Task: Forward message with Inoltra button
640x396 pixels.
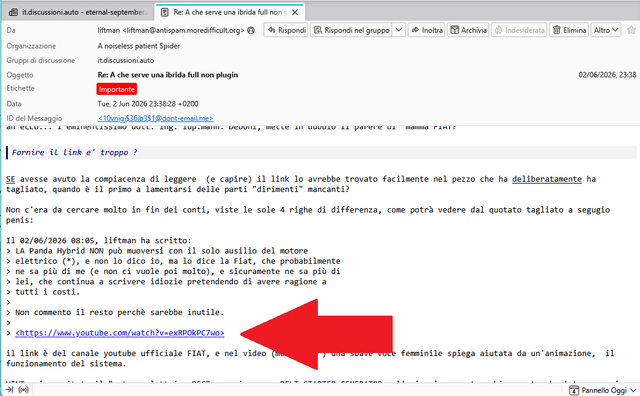Action: click(427, 30)
